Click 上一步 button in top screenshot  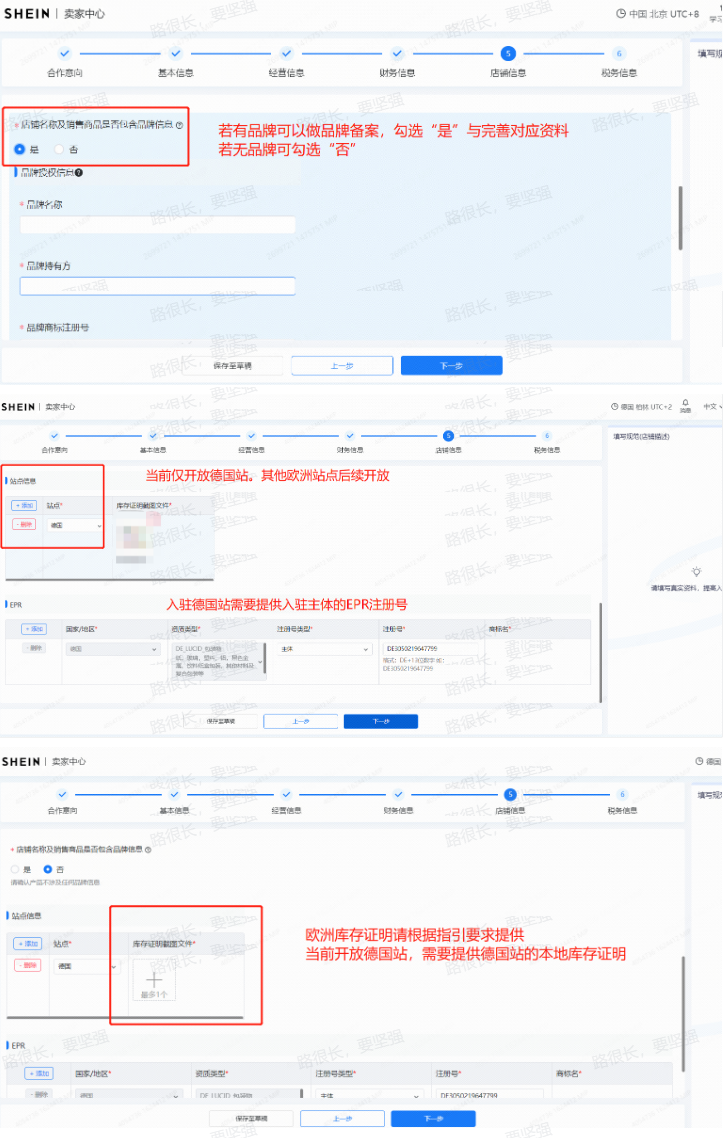(342, 366)
